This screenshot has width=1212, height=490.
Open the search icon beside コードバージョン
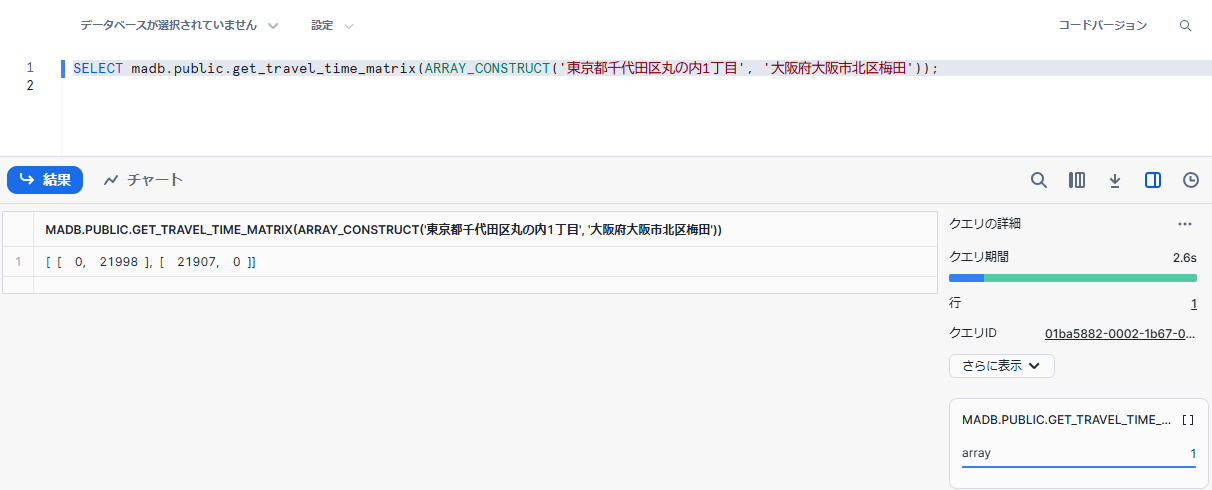click(x=1185, y=26)
